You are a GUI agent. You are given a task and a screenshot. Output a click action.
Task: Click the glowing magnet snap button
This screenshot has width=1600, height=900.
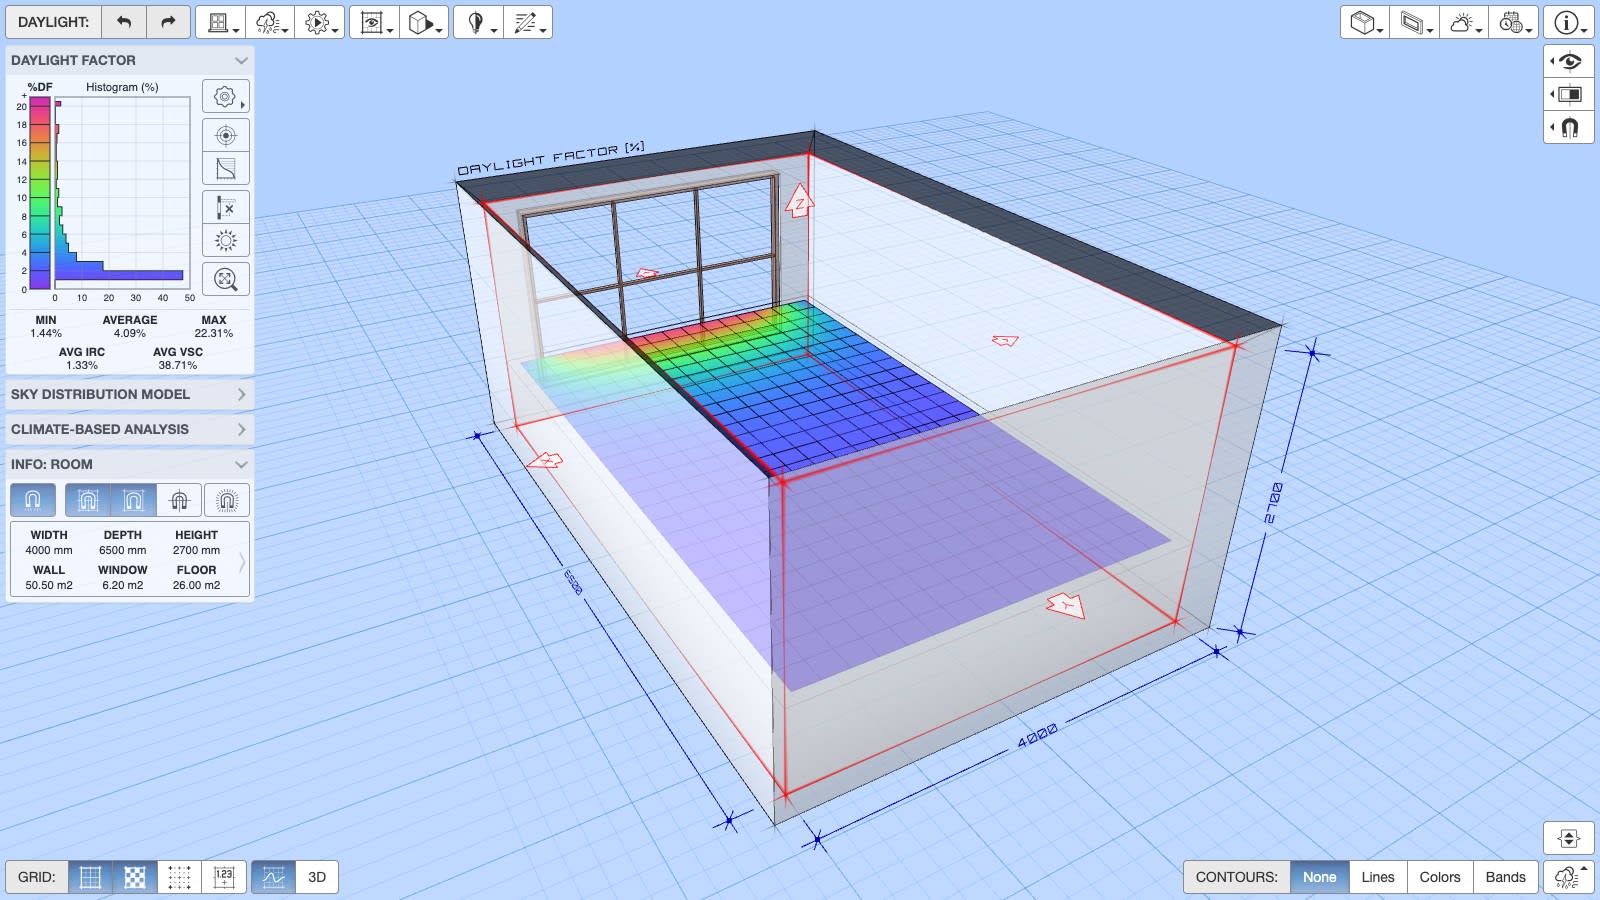(x=227, y=500)
